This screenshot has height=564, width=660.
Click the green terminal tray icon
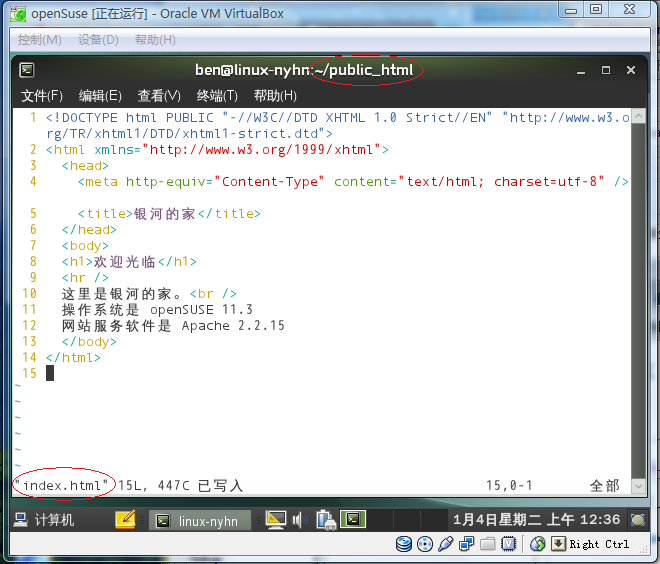click(353, 520)
